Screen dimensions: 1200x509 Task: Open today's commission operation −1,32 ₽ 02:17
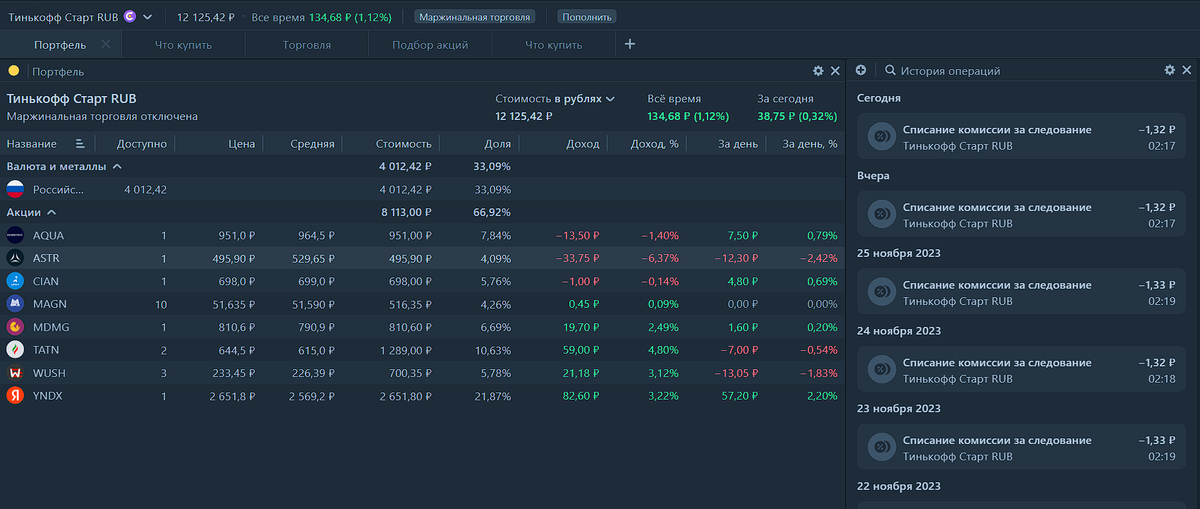point(1020,136)
